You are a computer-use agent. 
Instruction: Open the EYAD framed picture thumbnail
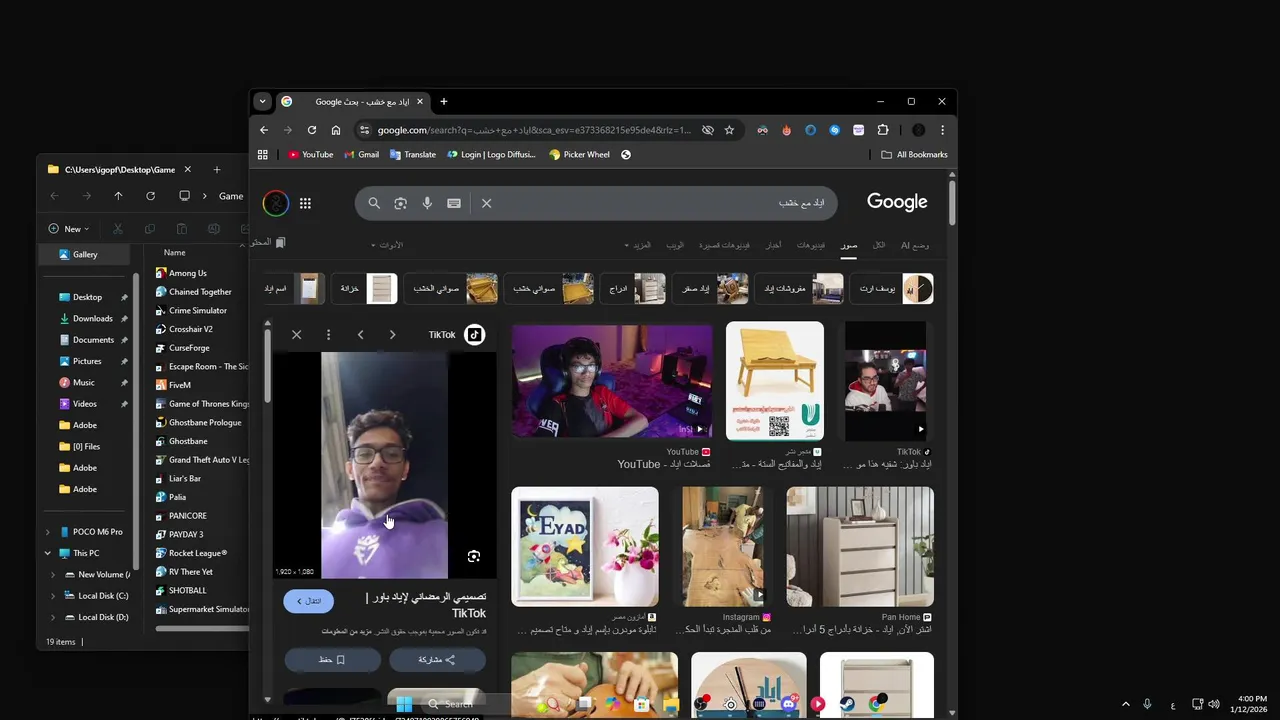point(585,546)
